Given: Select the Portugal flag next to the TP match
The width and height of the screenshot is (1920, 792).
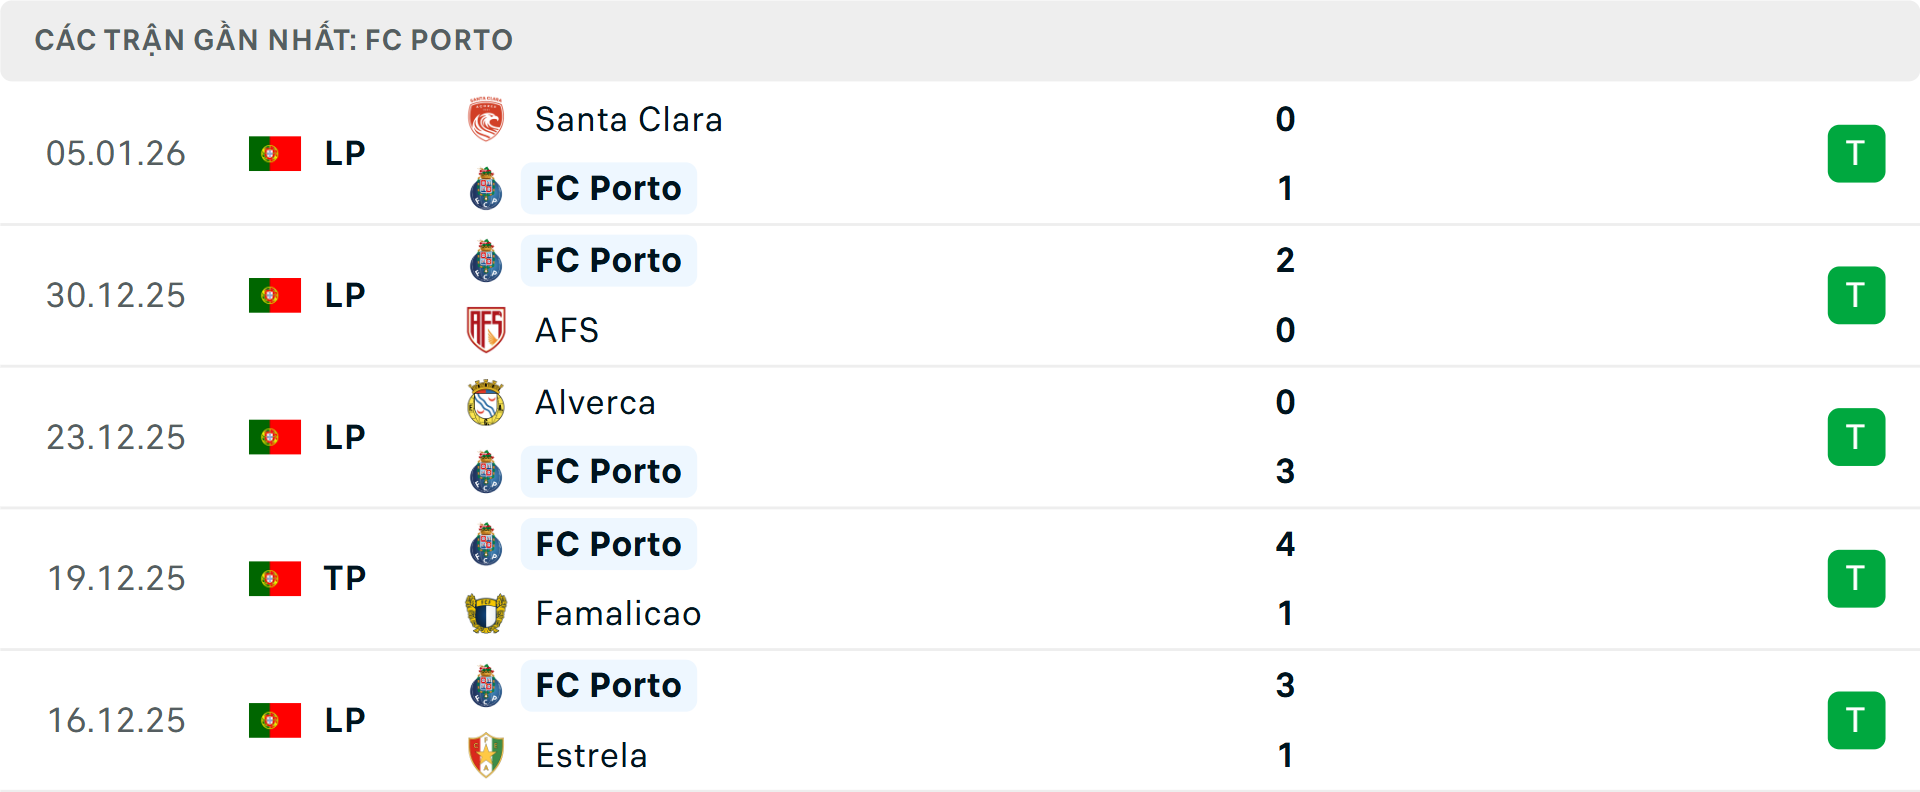Looking at the screenshot, I should (x=275, y=578).
